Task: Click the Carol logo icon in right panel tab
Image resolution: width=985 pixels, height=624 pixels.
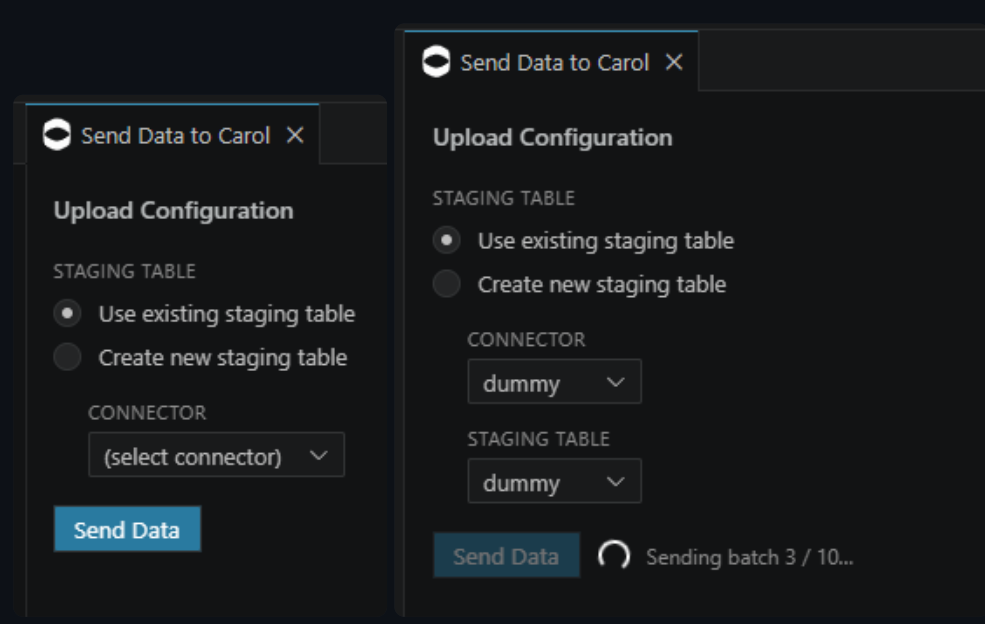Action: pos(436,62)
